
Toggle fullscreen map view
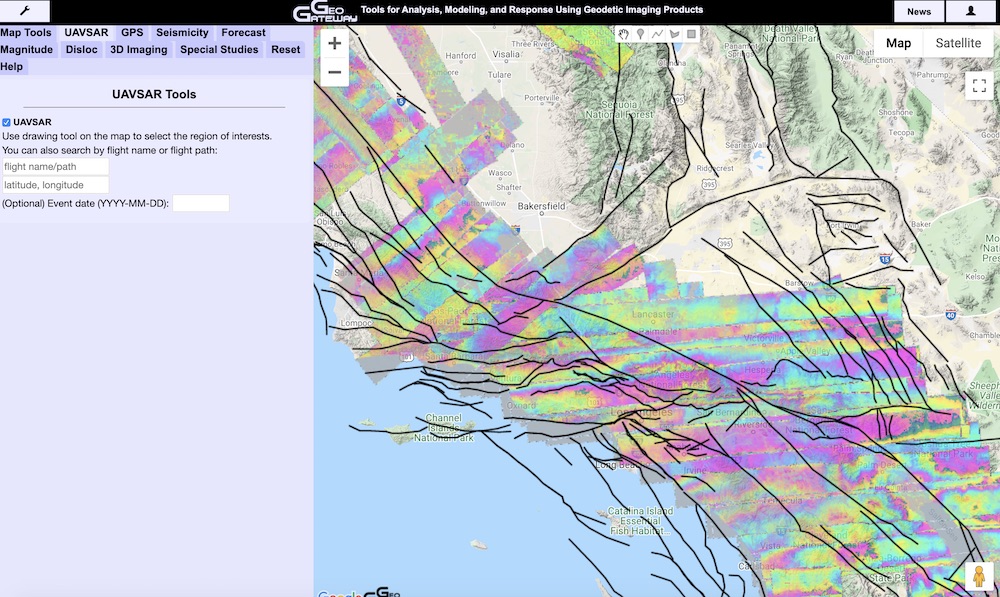(979, 85)
